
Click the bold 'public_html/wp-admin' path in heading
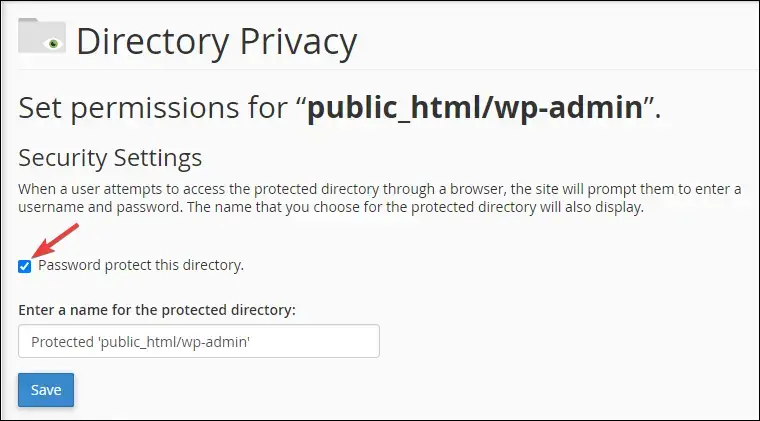(475, 108)
